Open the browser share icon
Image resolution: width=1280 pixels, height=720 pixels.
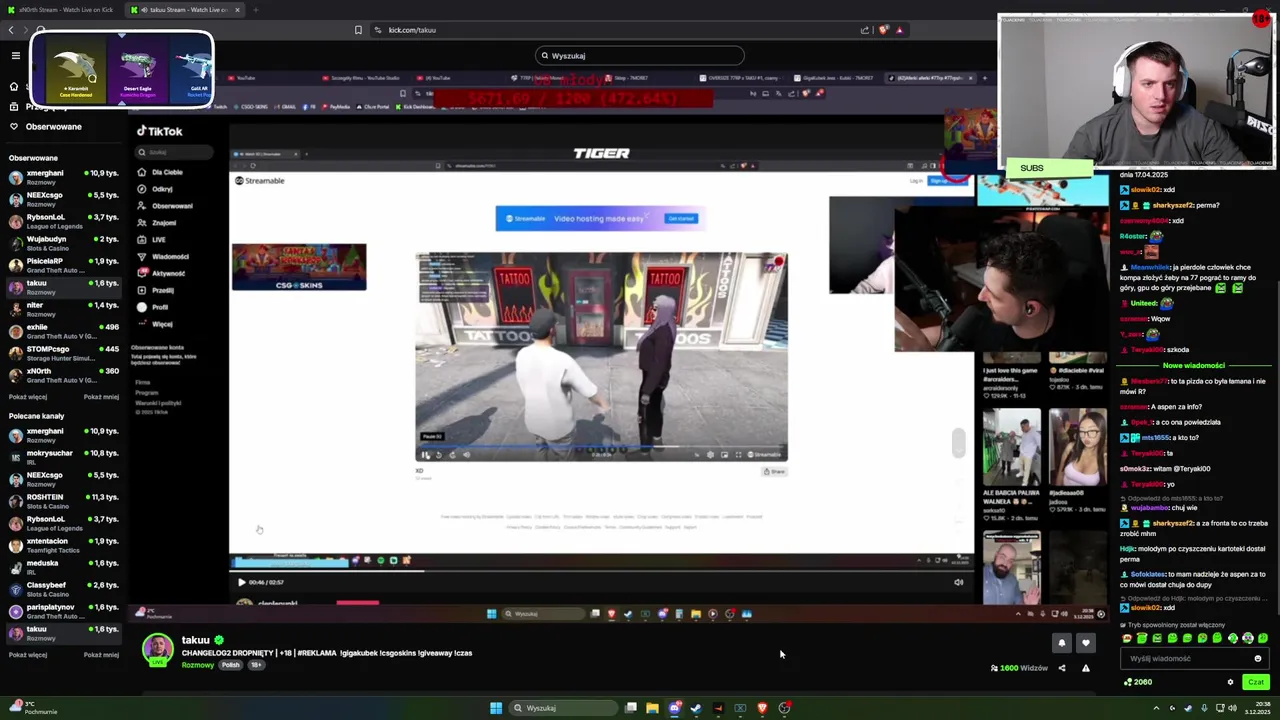click(x=865, y=30)
